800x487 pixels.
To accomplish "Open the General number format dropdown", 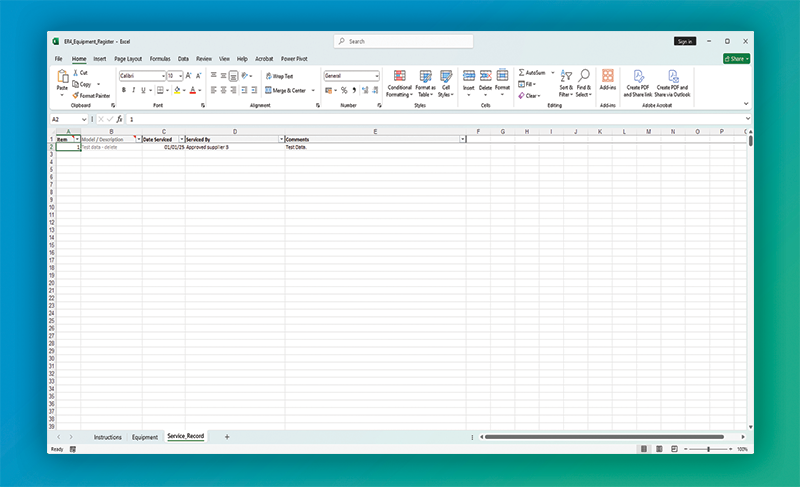I will [377, 76].
